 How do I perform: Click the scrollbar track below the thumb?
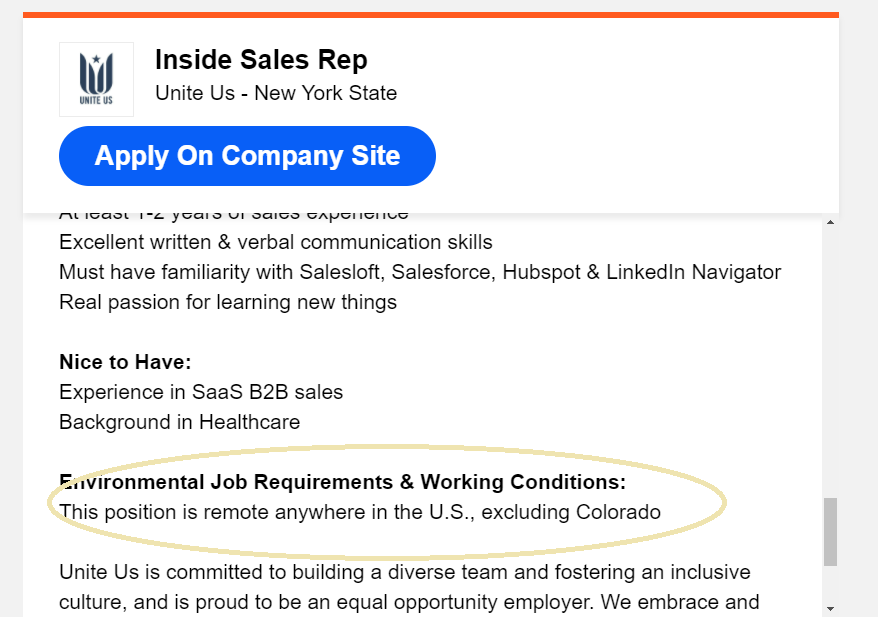click(830, 584)
